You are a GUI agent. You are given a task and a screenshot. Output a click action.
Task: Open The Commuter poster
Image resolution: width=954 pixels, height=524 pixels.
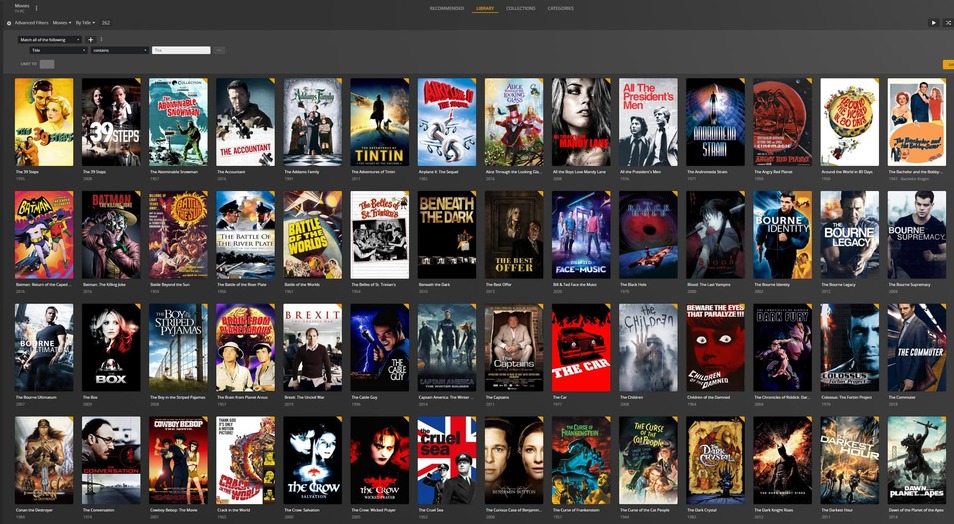(916, 348)
